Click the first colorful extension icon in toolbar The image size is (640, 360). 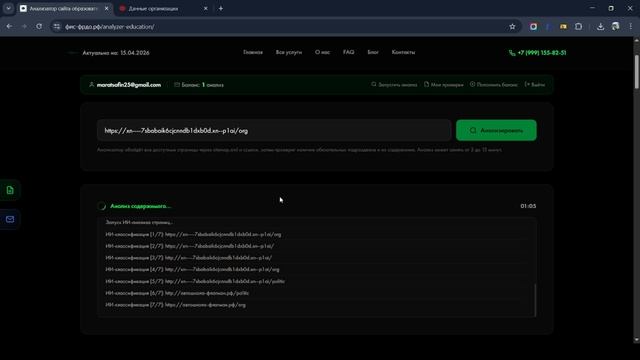point(533,27)
